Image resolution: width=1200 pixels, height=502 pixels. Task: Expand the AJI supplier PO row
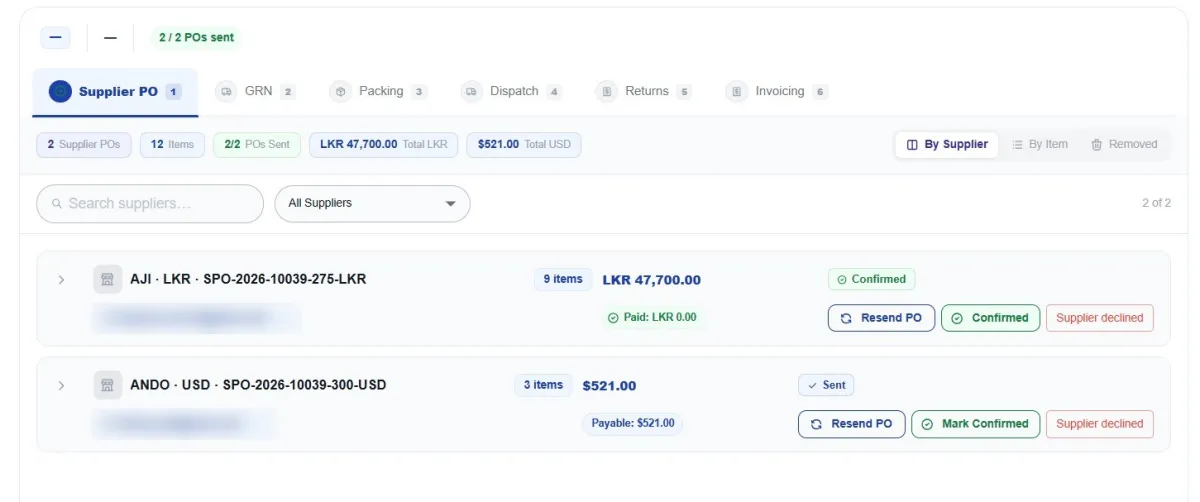[61, 280]
